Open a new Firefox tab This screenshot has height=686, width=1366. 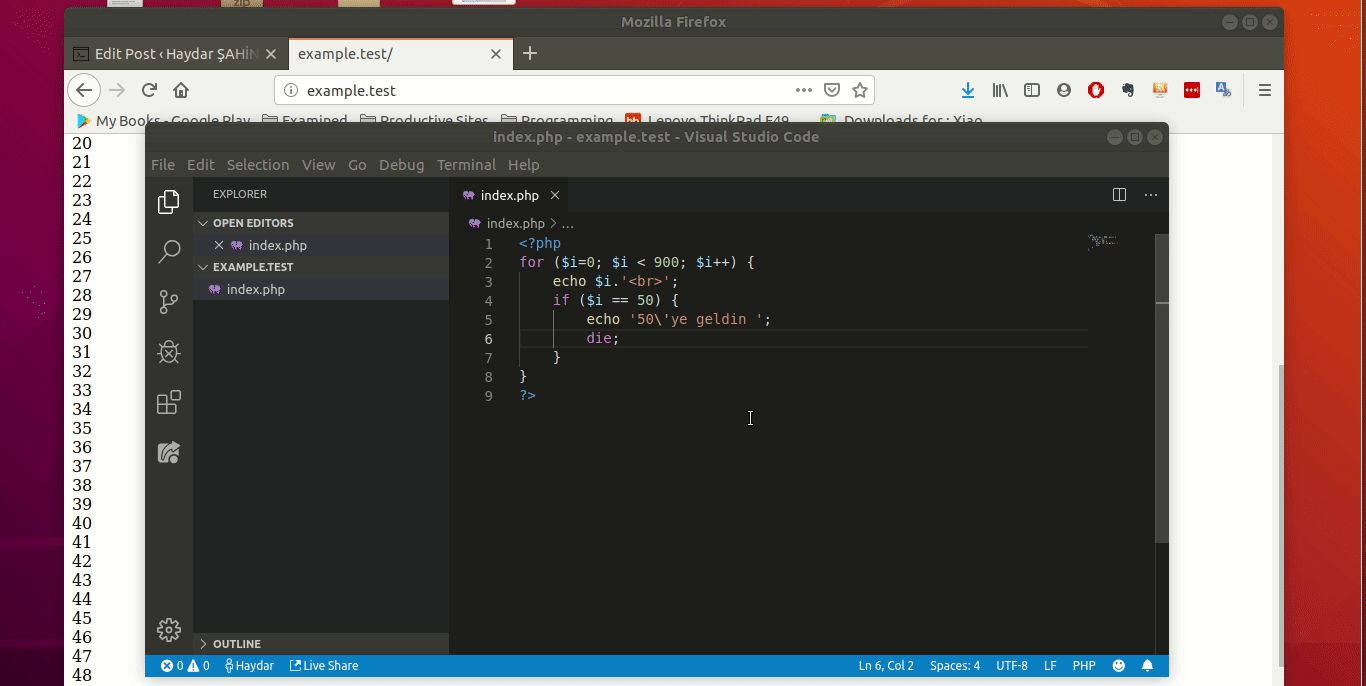click(530, 54)
